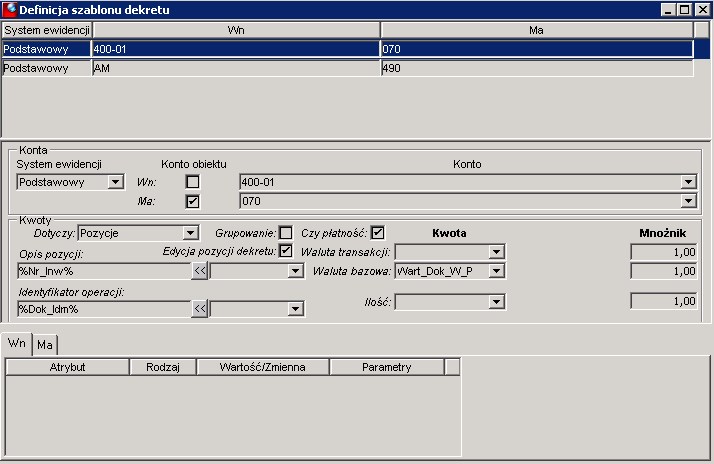The width and height of the screenshot is (714, 464).
Task: Open the variable dropdown next to Identyfikator operacji
Action: click(295, 309)
